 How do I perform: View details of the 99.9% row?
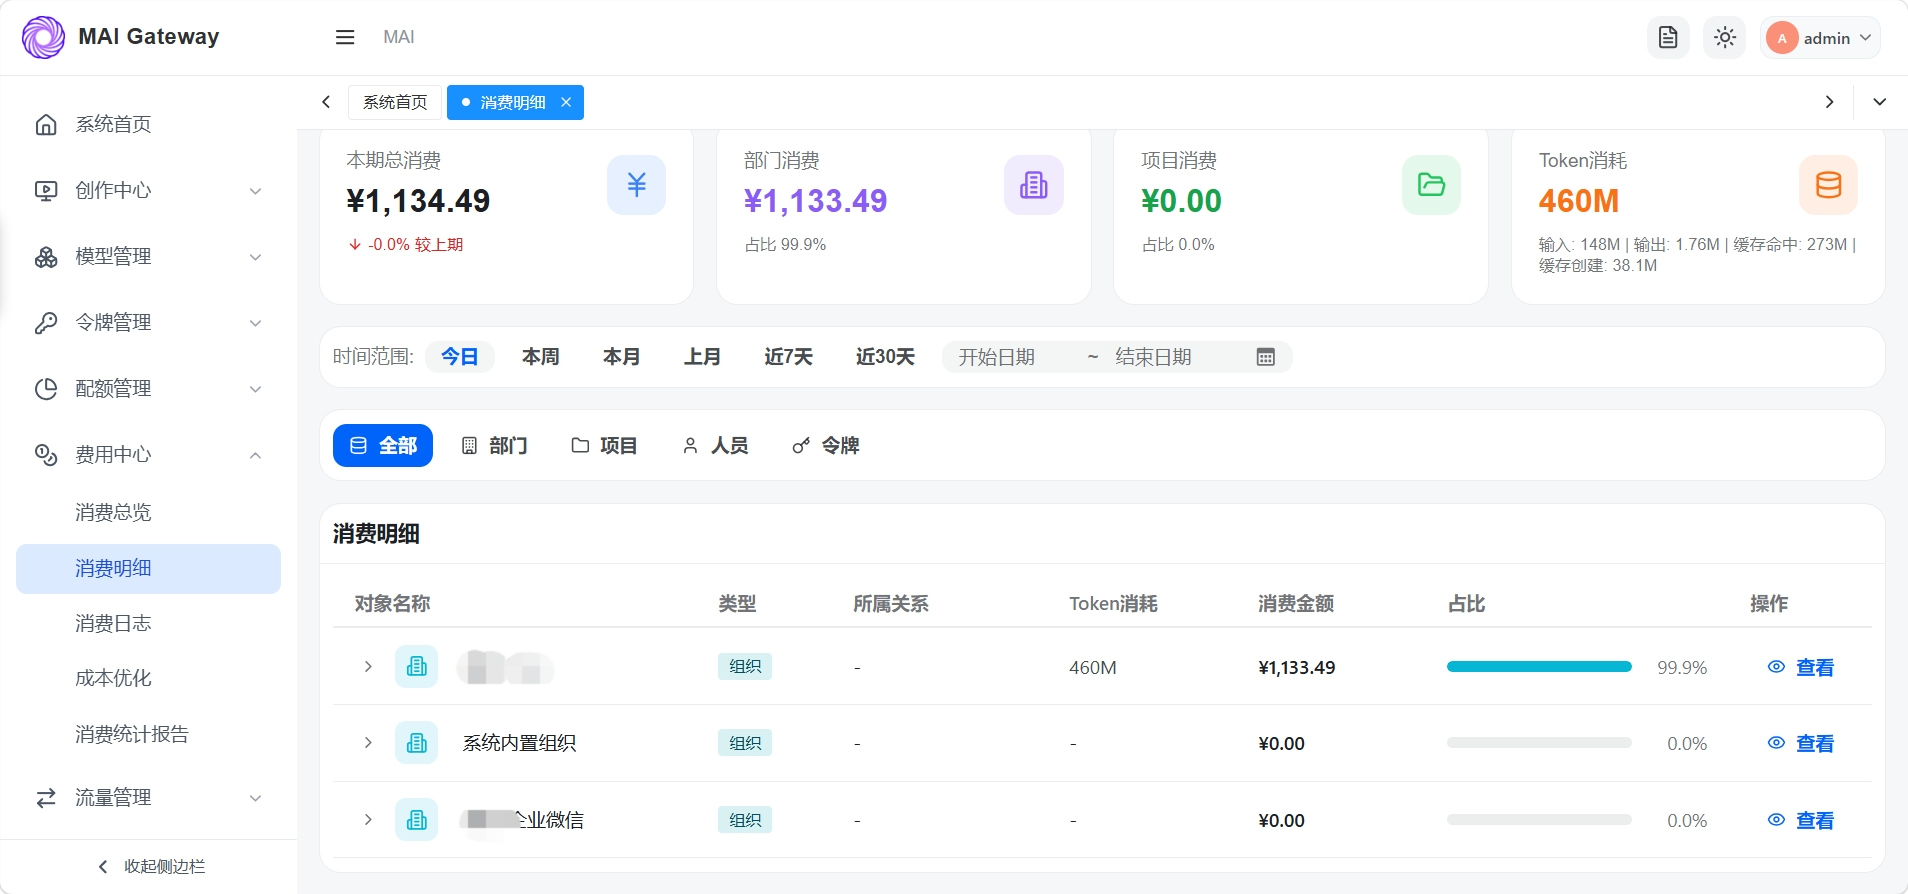tap(1801, 667)
